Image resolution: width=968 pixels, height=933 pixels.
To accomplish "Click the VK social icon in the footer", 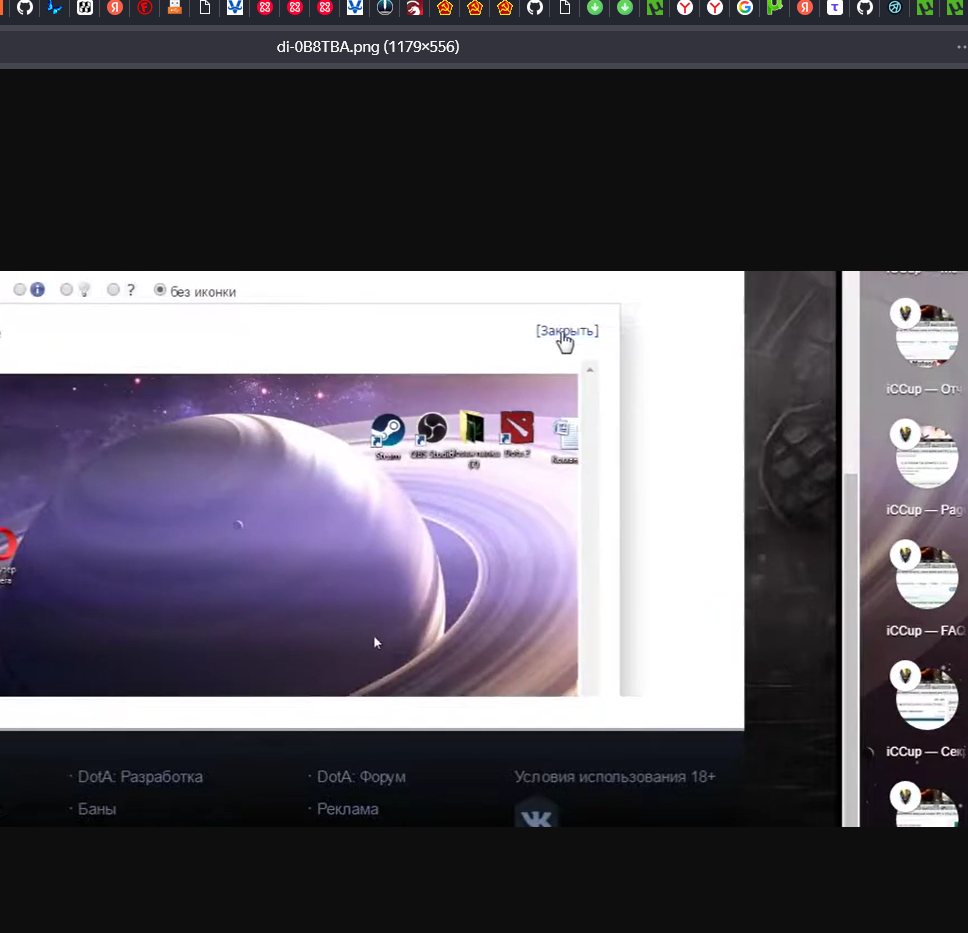I will pos(536,814).
